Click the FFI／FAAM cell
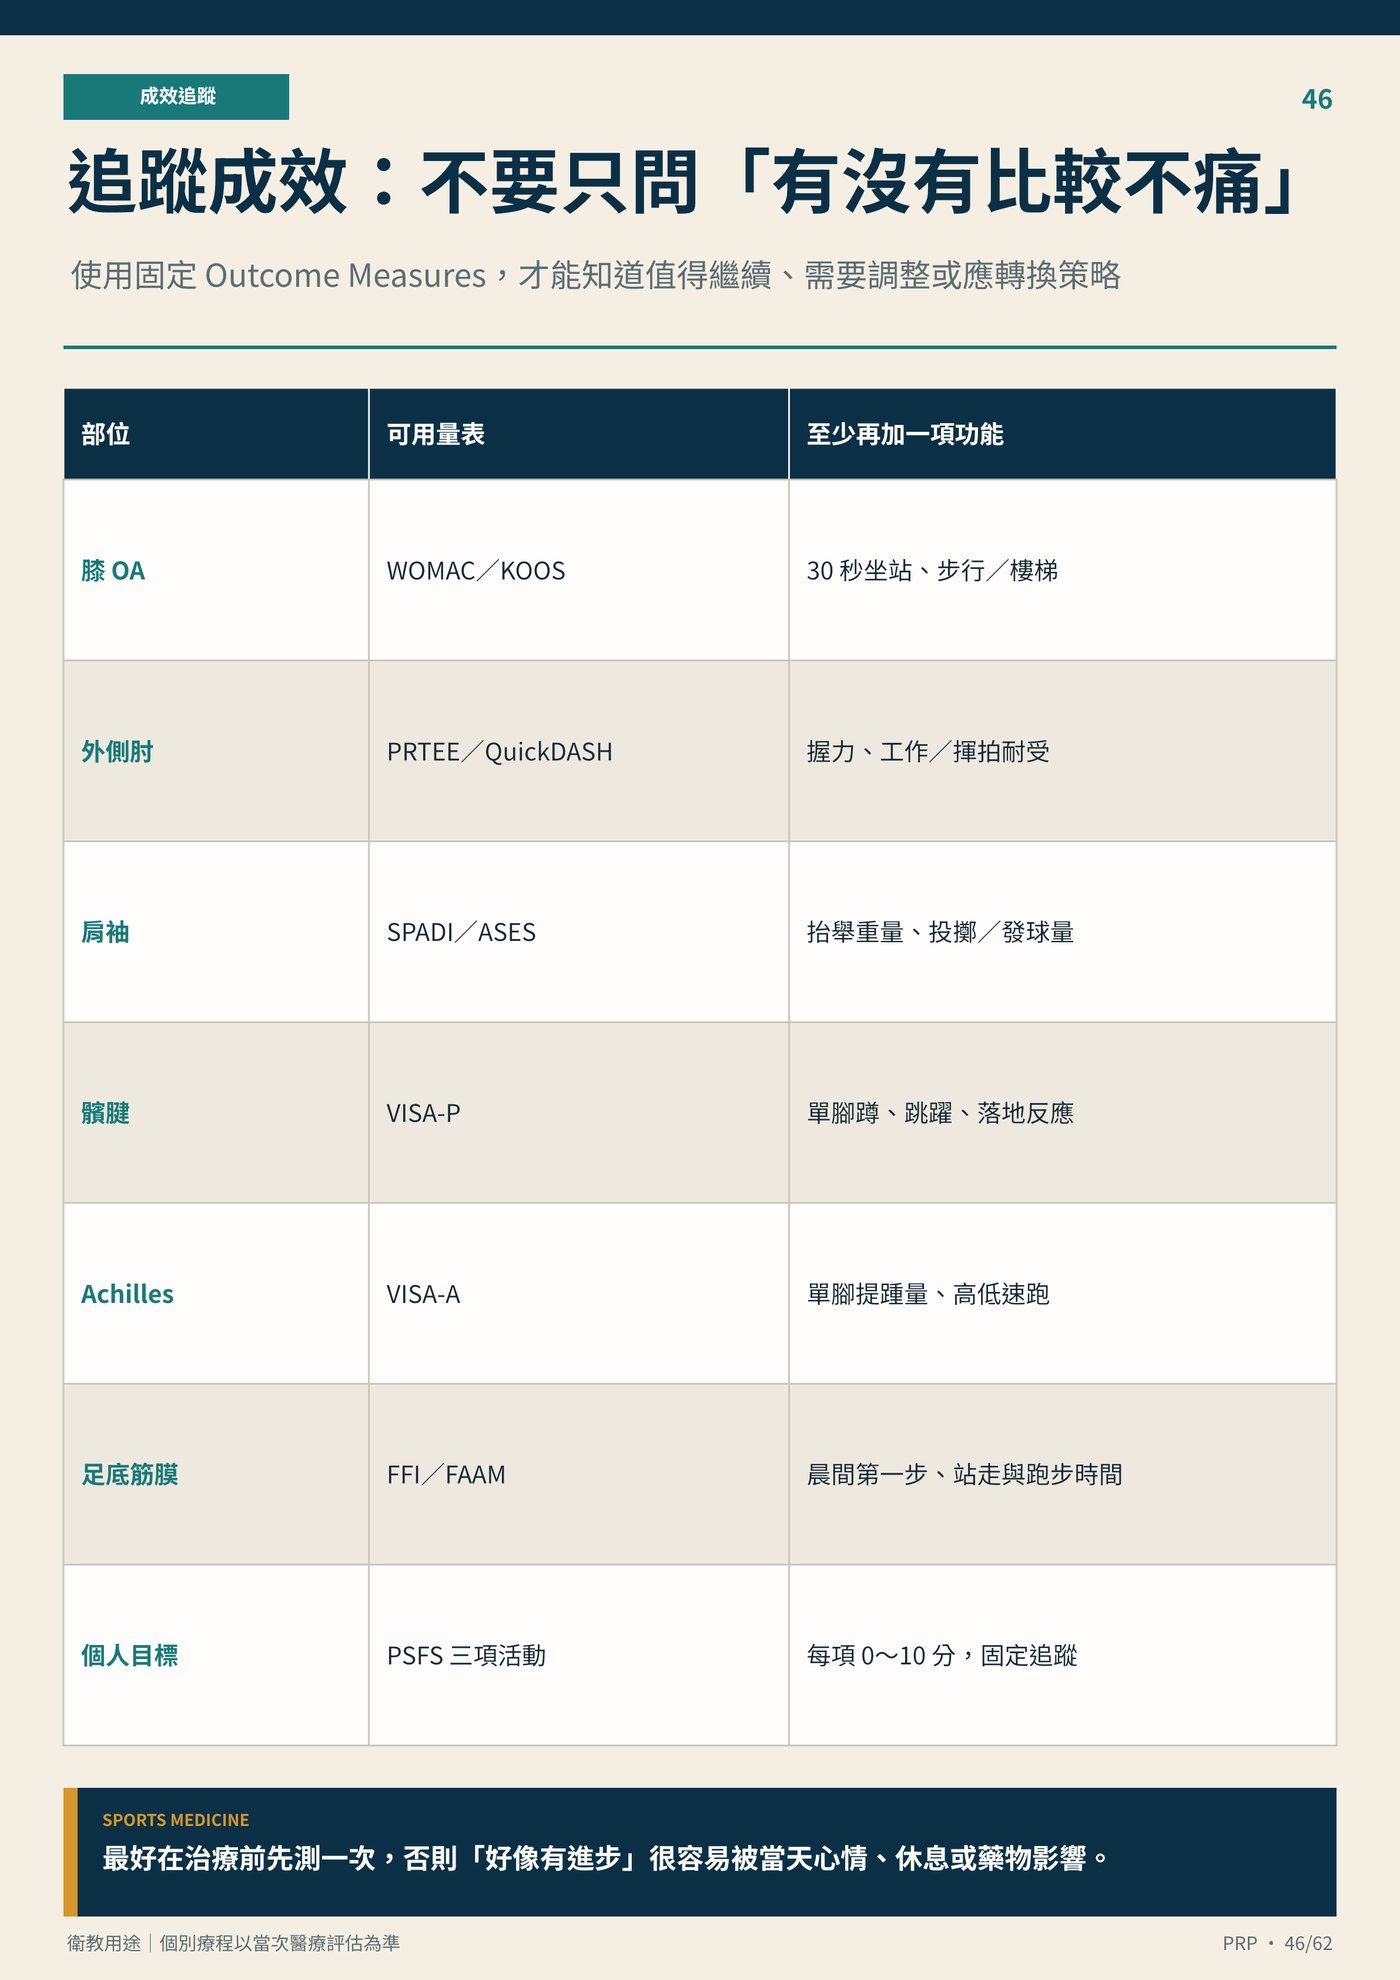 point(579,1475)
